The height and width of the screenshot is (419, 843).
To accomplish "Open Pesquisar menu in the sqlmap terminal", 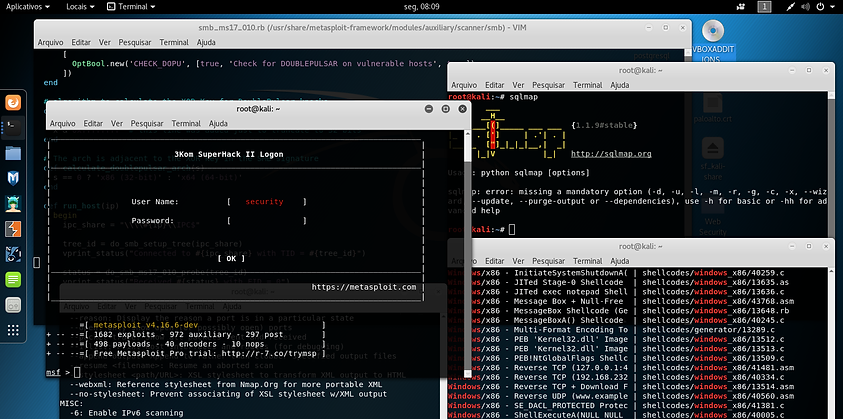I will pos(549,85).
